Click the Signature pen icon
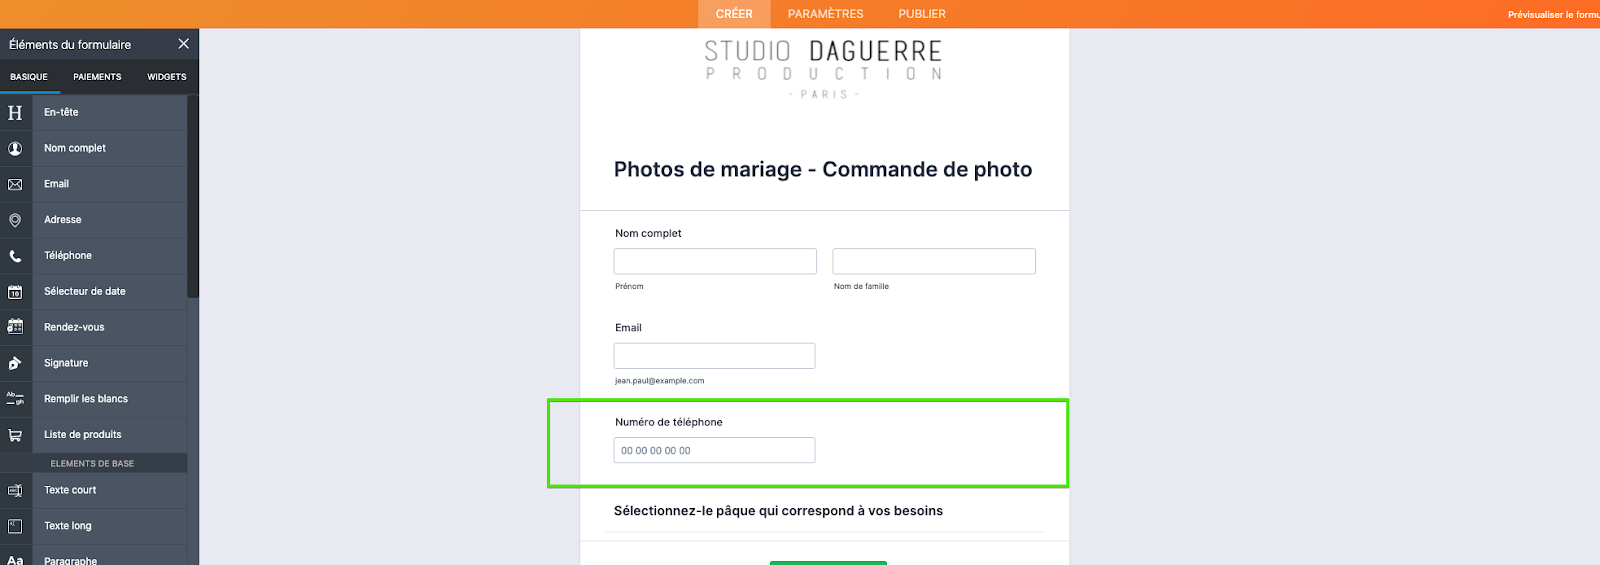 click(15, 363)
